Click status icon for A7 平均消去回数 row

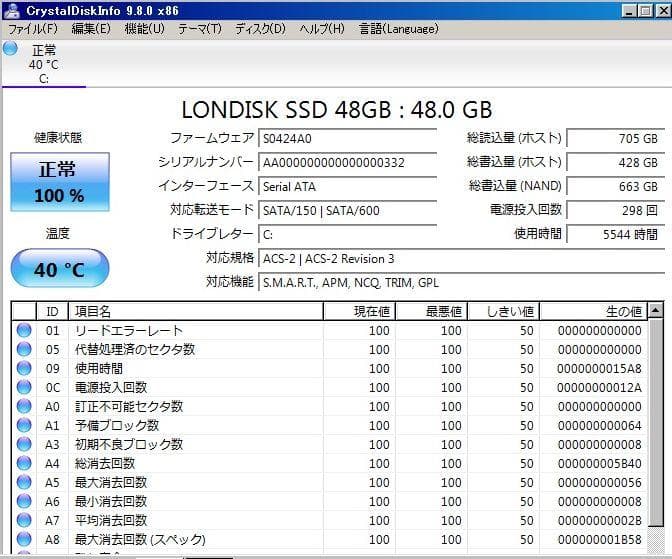coord(24,520)
